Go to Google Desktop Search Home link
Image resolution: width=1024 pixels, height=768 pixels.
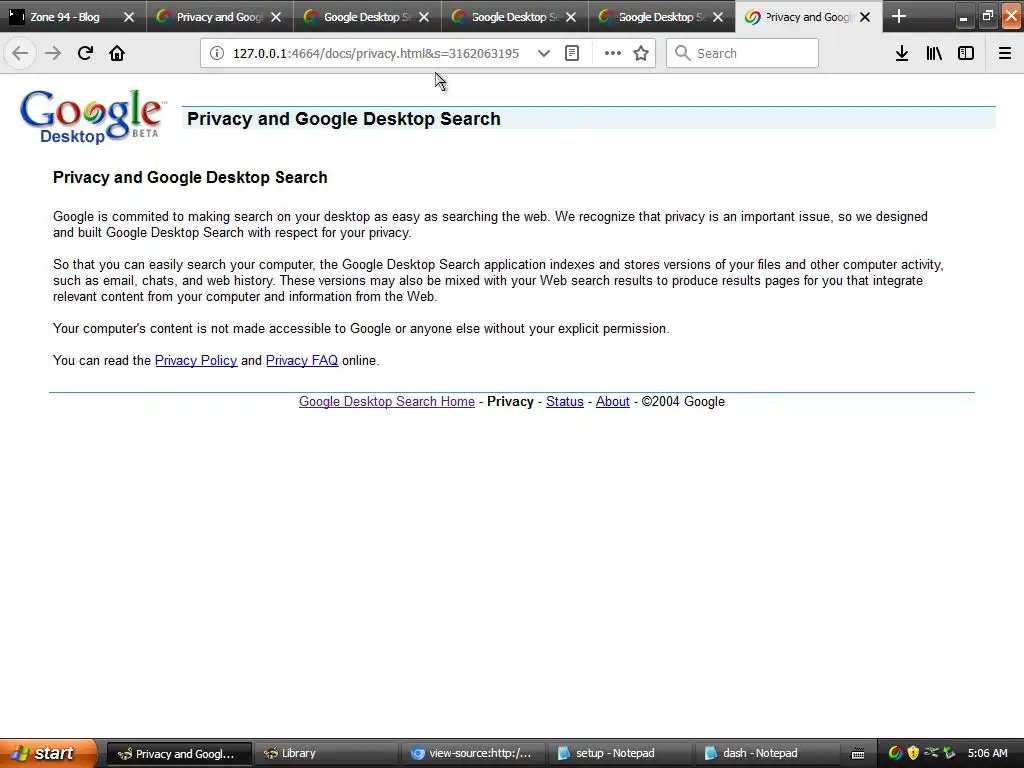(387, 402)
